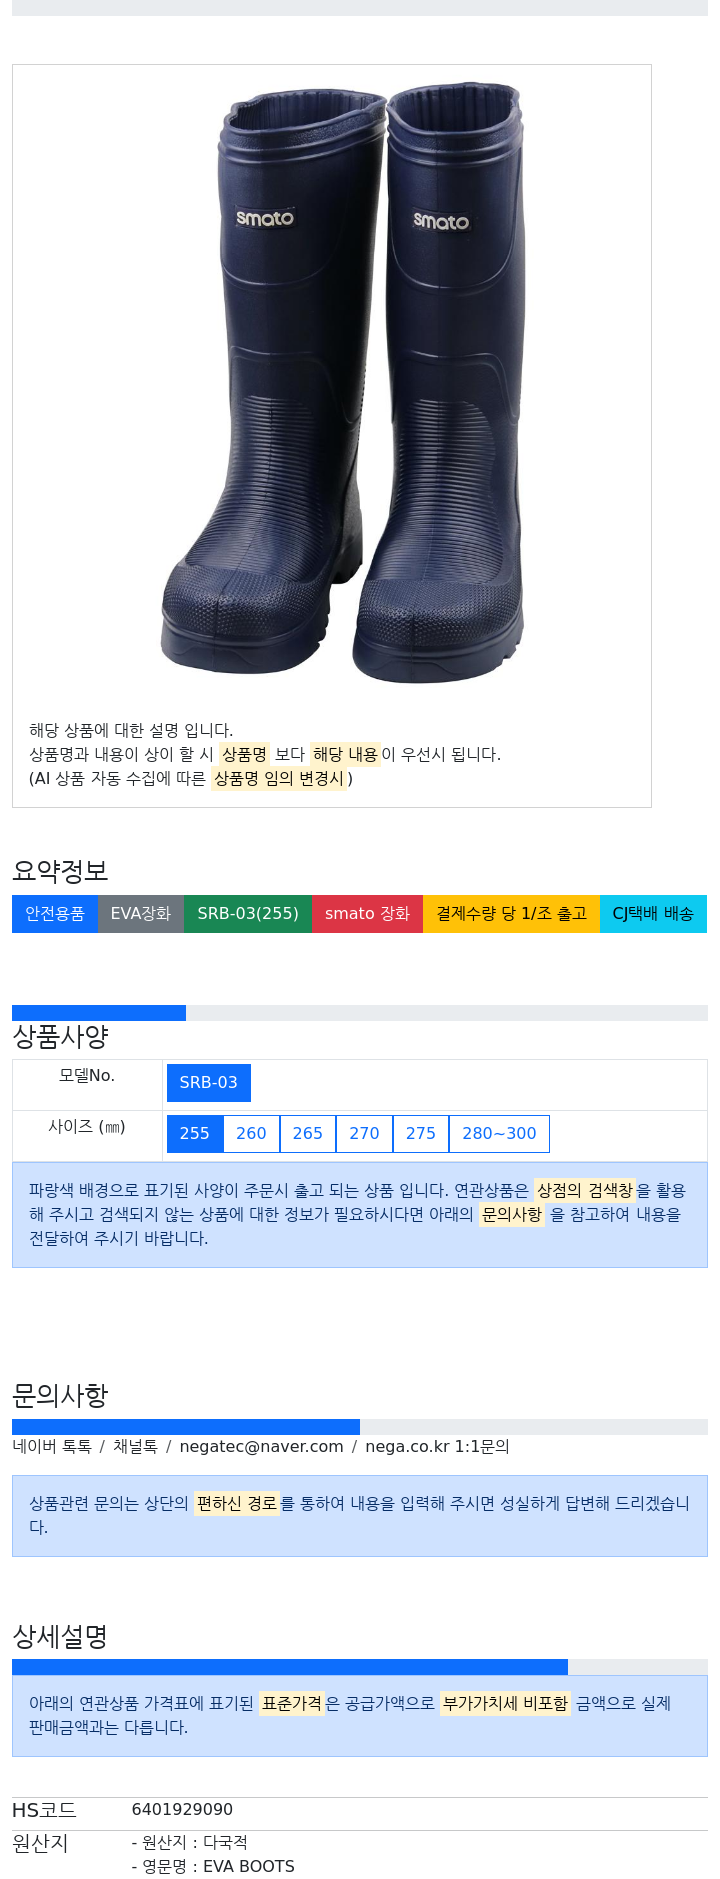Screen dimensions: 720x1879
Task: Choose size 270 option
Action: pos(364,1134)
